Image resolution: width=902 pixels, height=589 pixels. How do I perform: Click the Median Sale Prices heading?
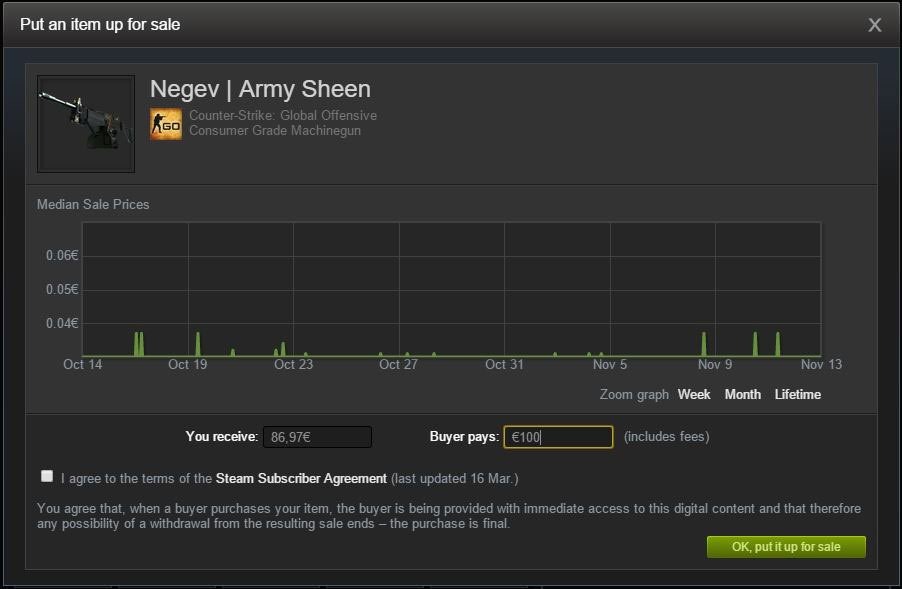93,204
